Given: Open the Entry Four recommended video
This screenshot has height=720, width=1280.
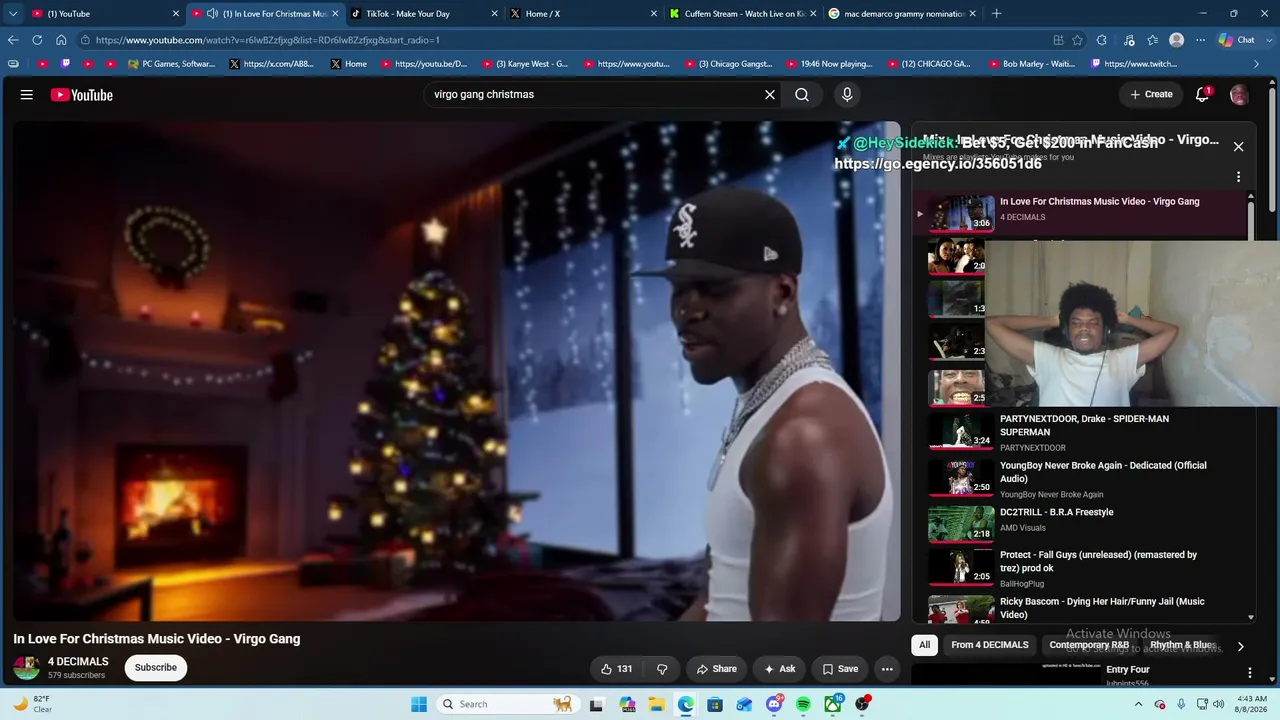Looking at the screenshot, I should [x=1127, y=670].
